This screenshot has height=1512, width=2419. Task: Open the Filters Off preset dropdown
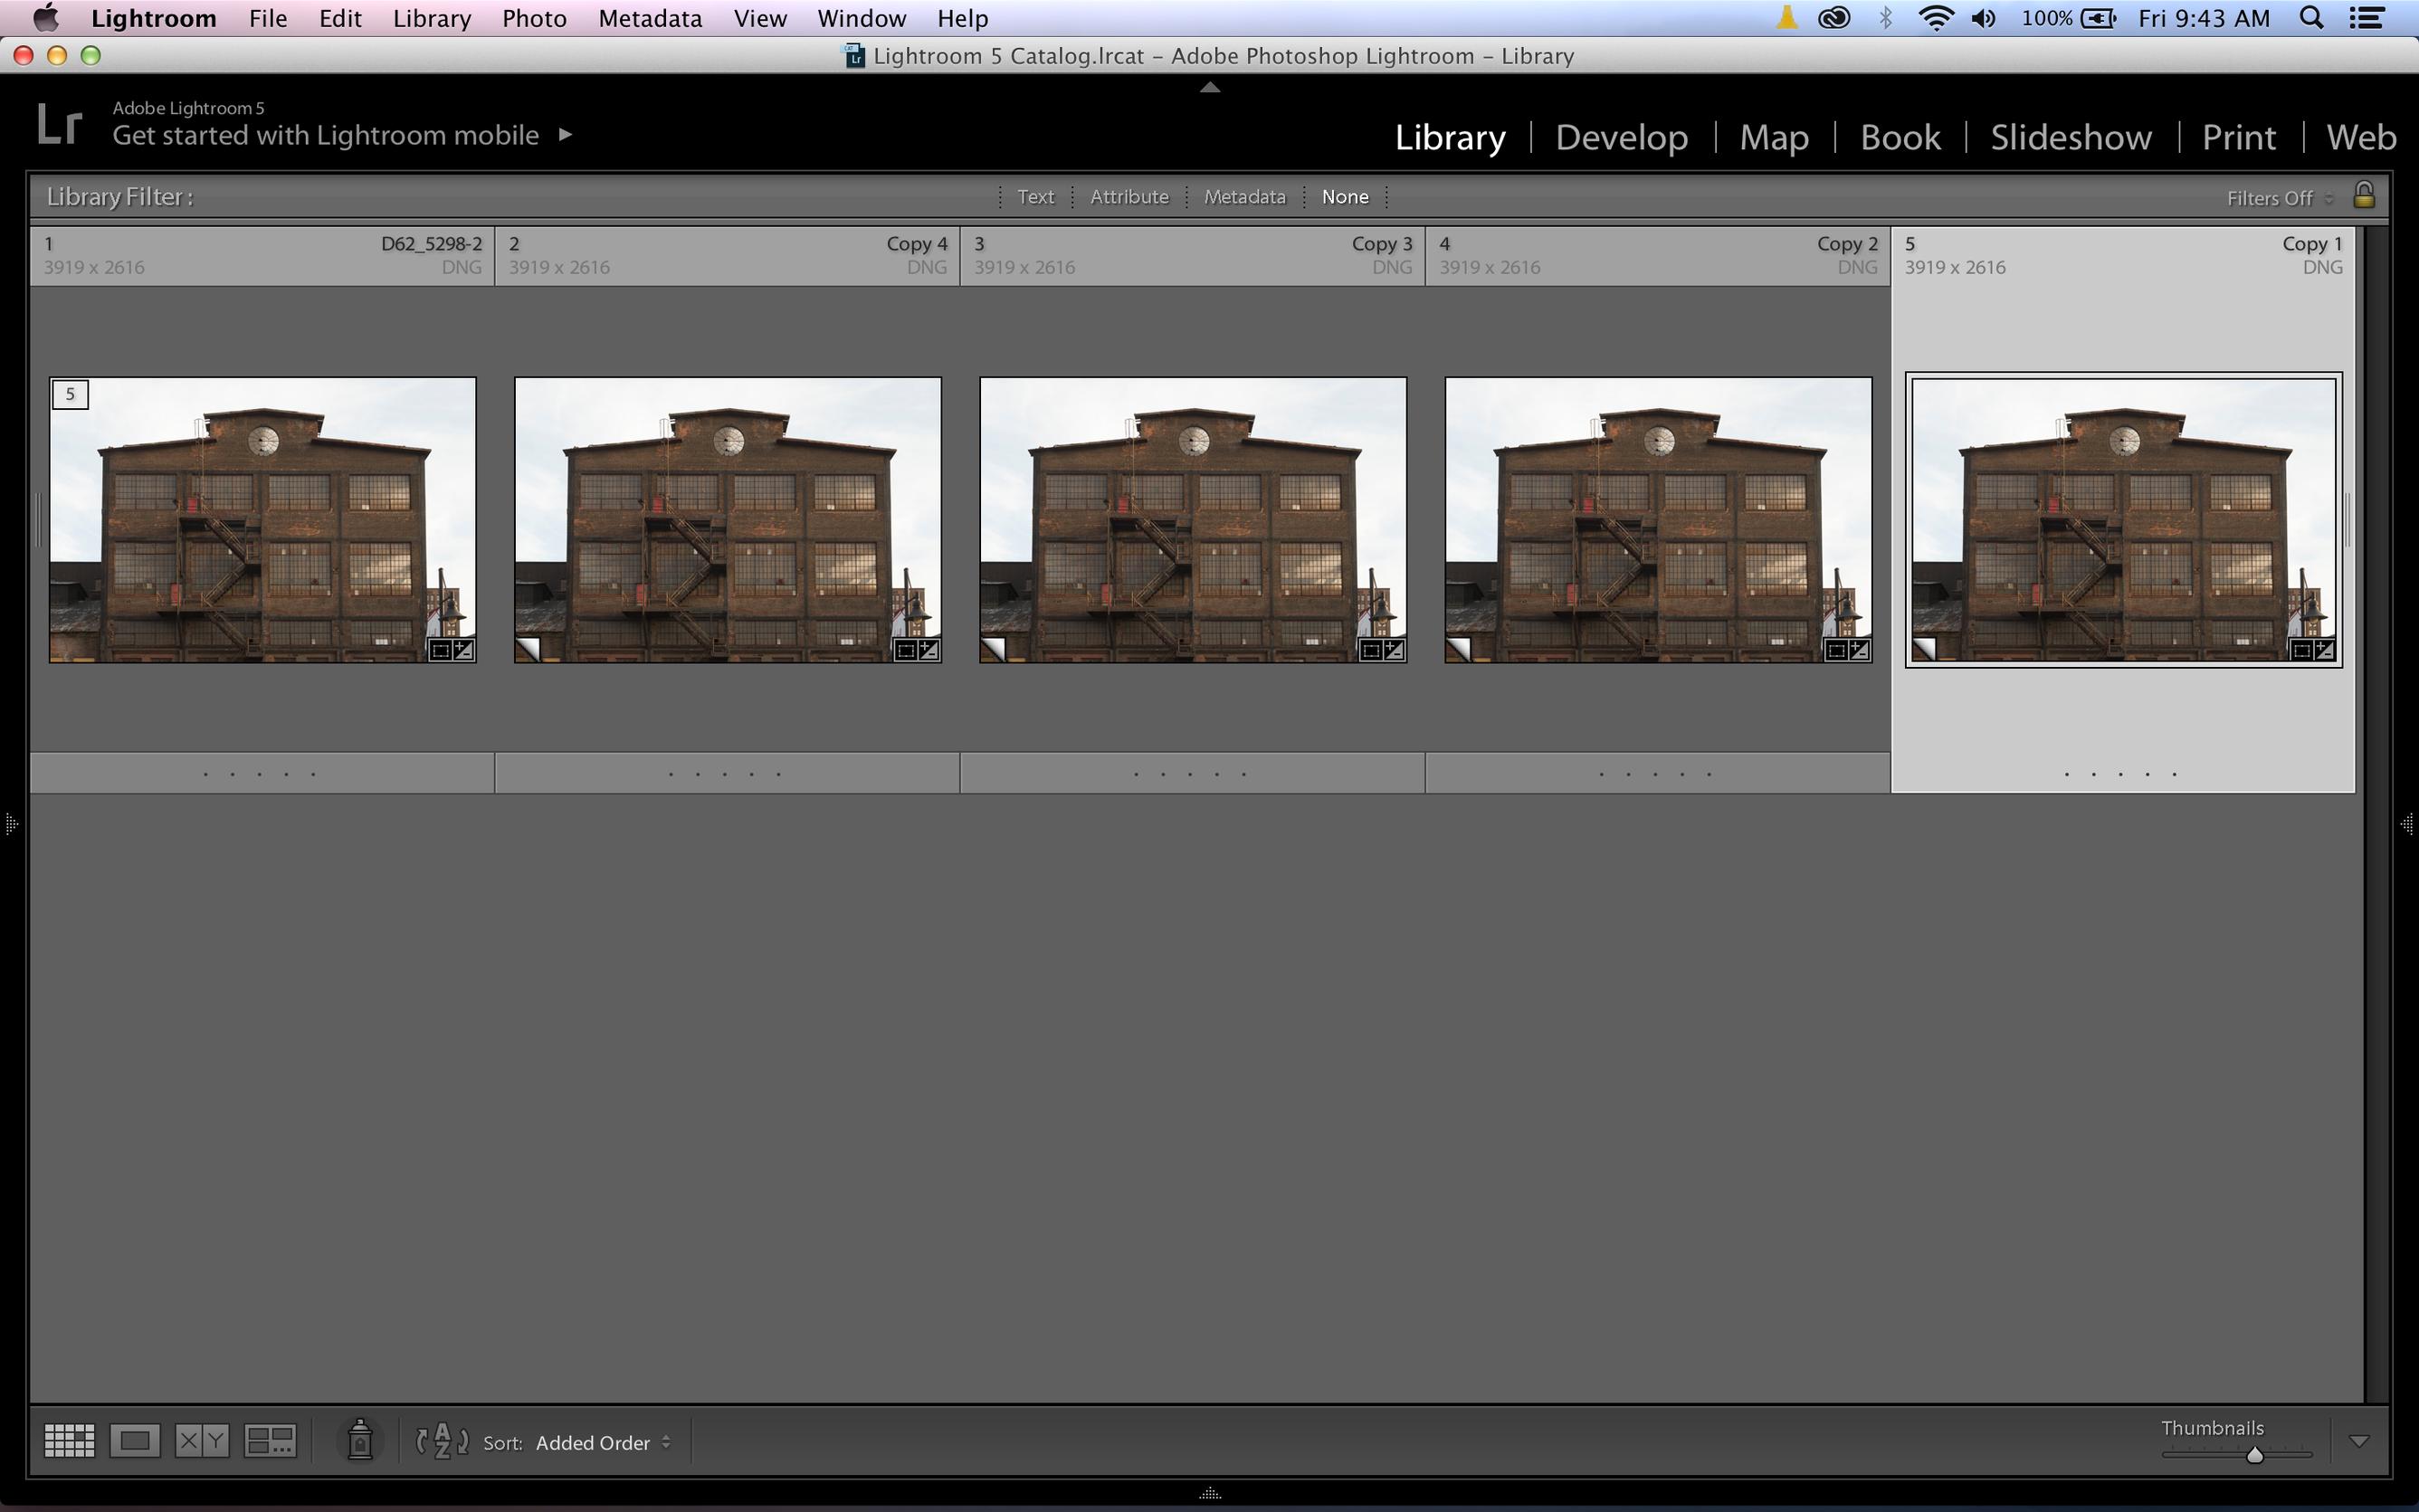[2278, 198]
